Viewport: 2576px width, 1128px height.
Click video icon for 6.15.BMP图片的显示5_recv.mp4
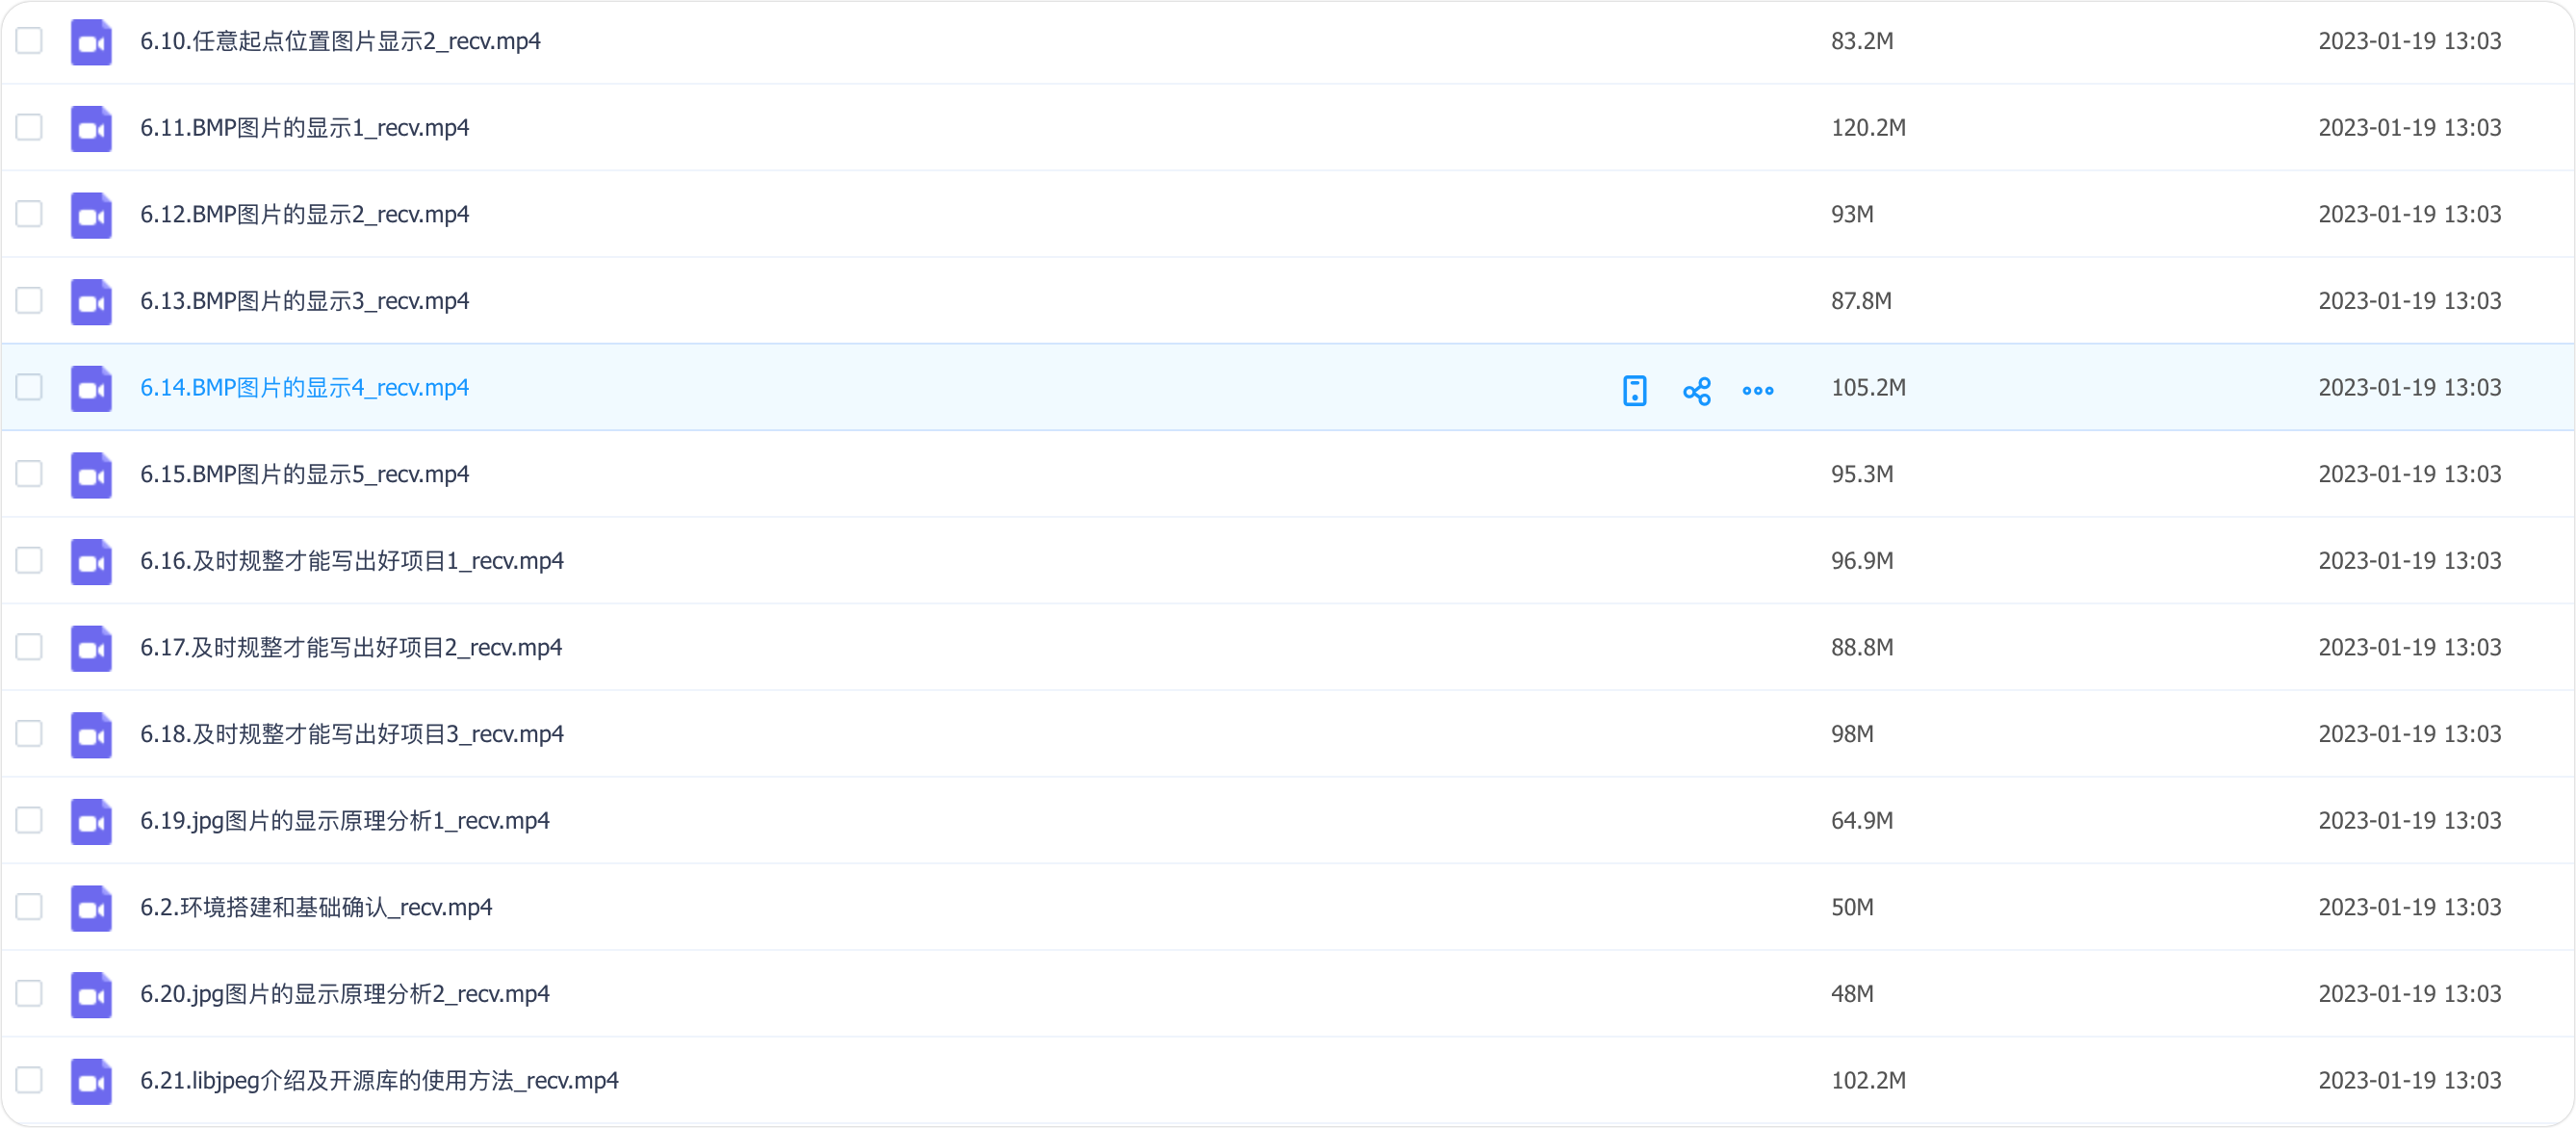(91, 475)
